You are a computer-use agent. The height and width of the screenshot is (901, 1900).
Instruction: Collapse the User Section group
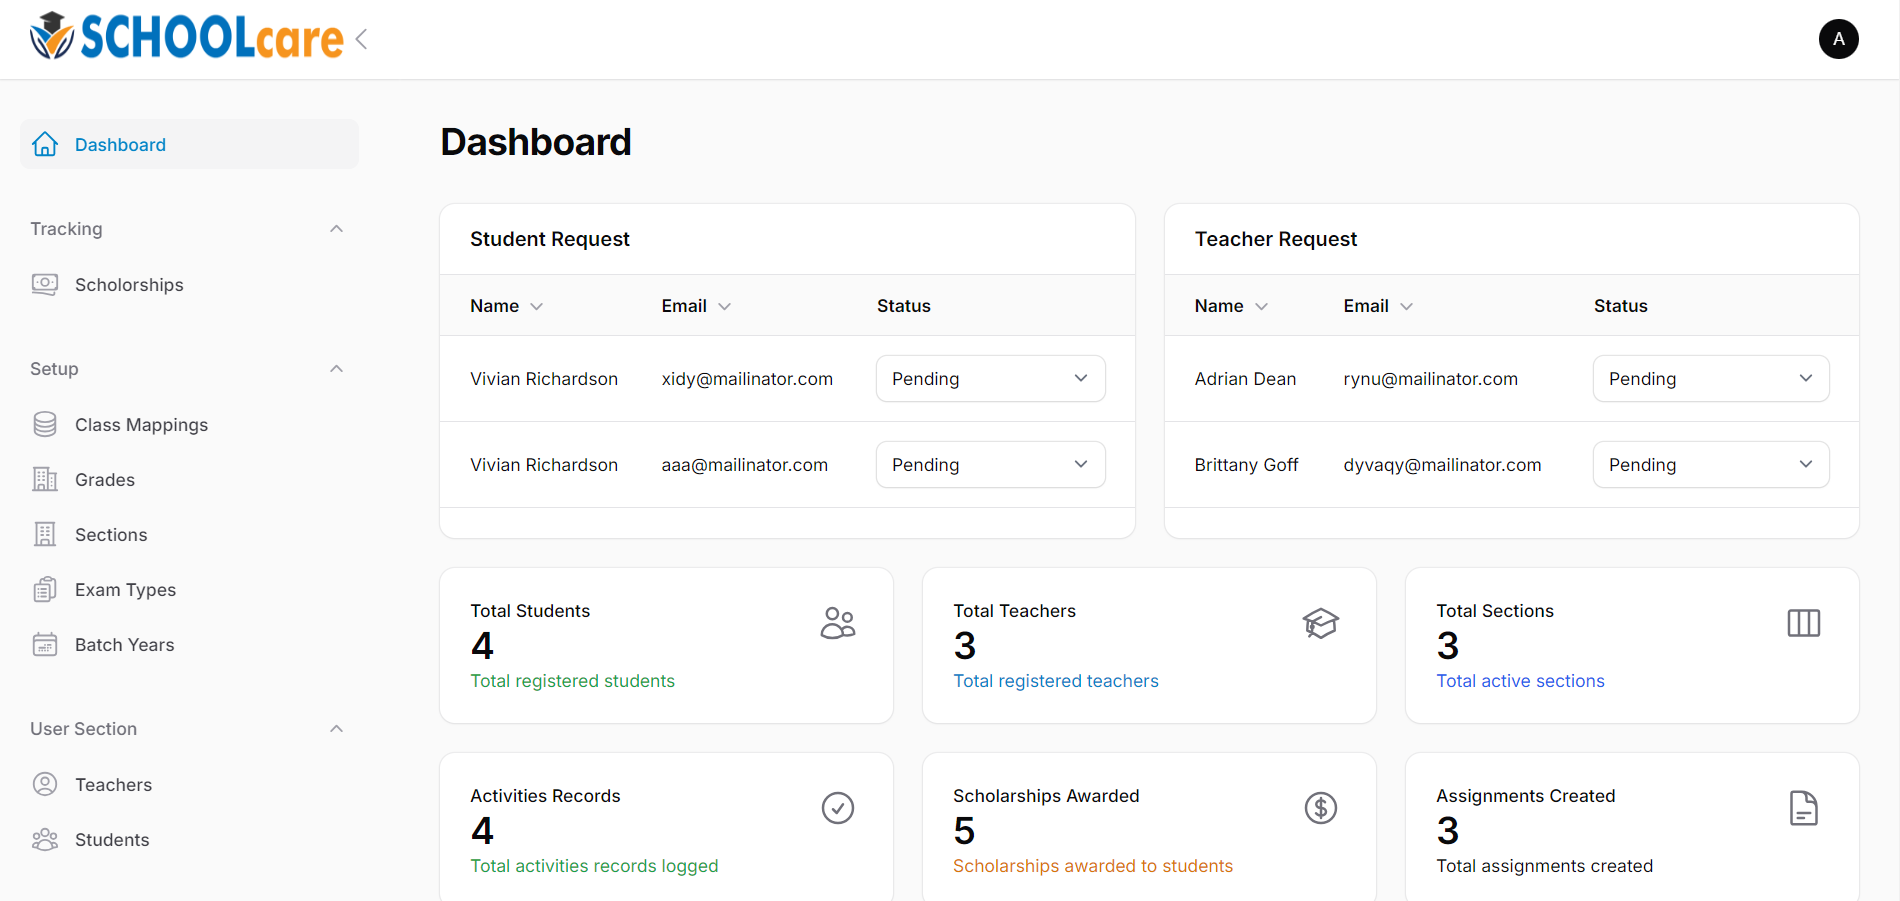[x=337, y=729]
